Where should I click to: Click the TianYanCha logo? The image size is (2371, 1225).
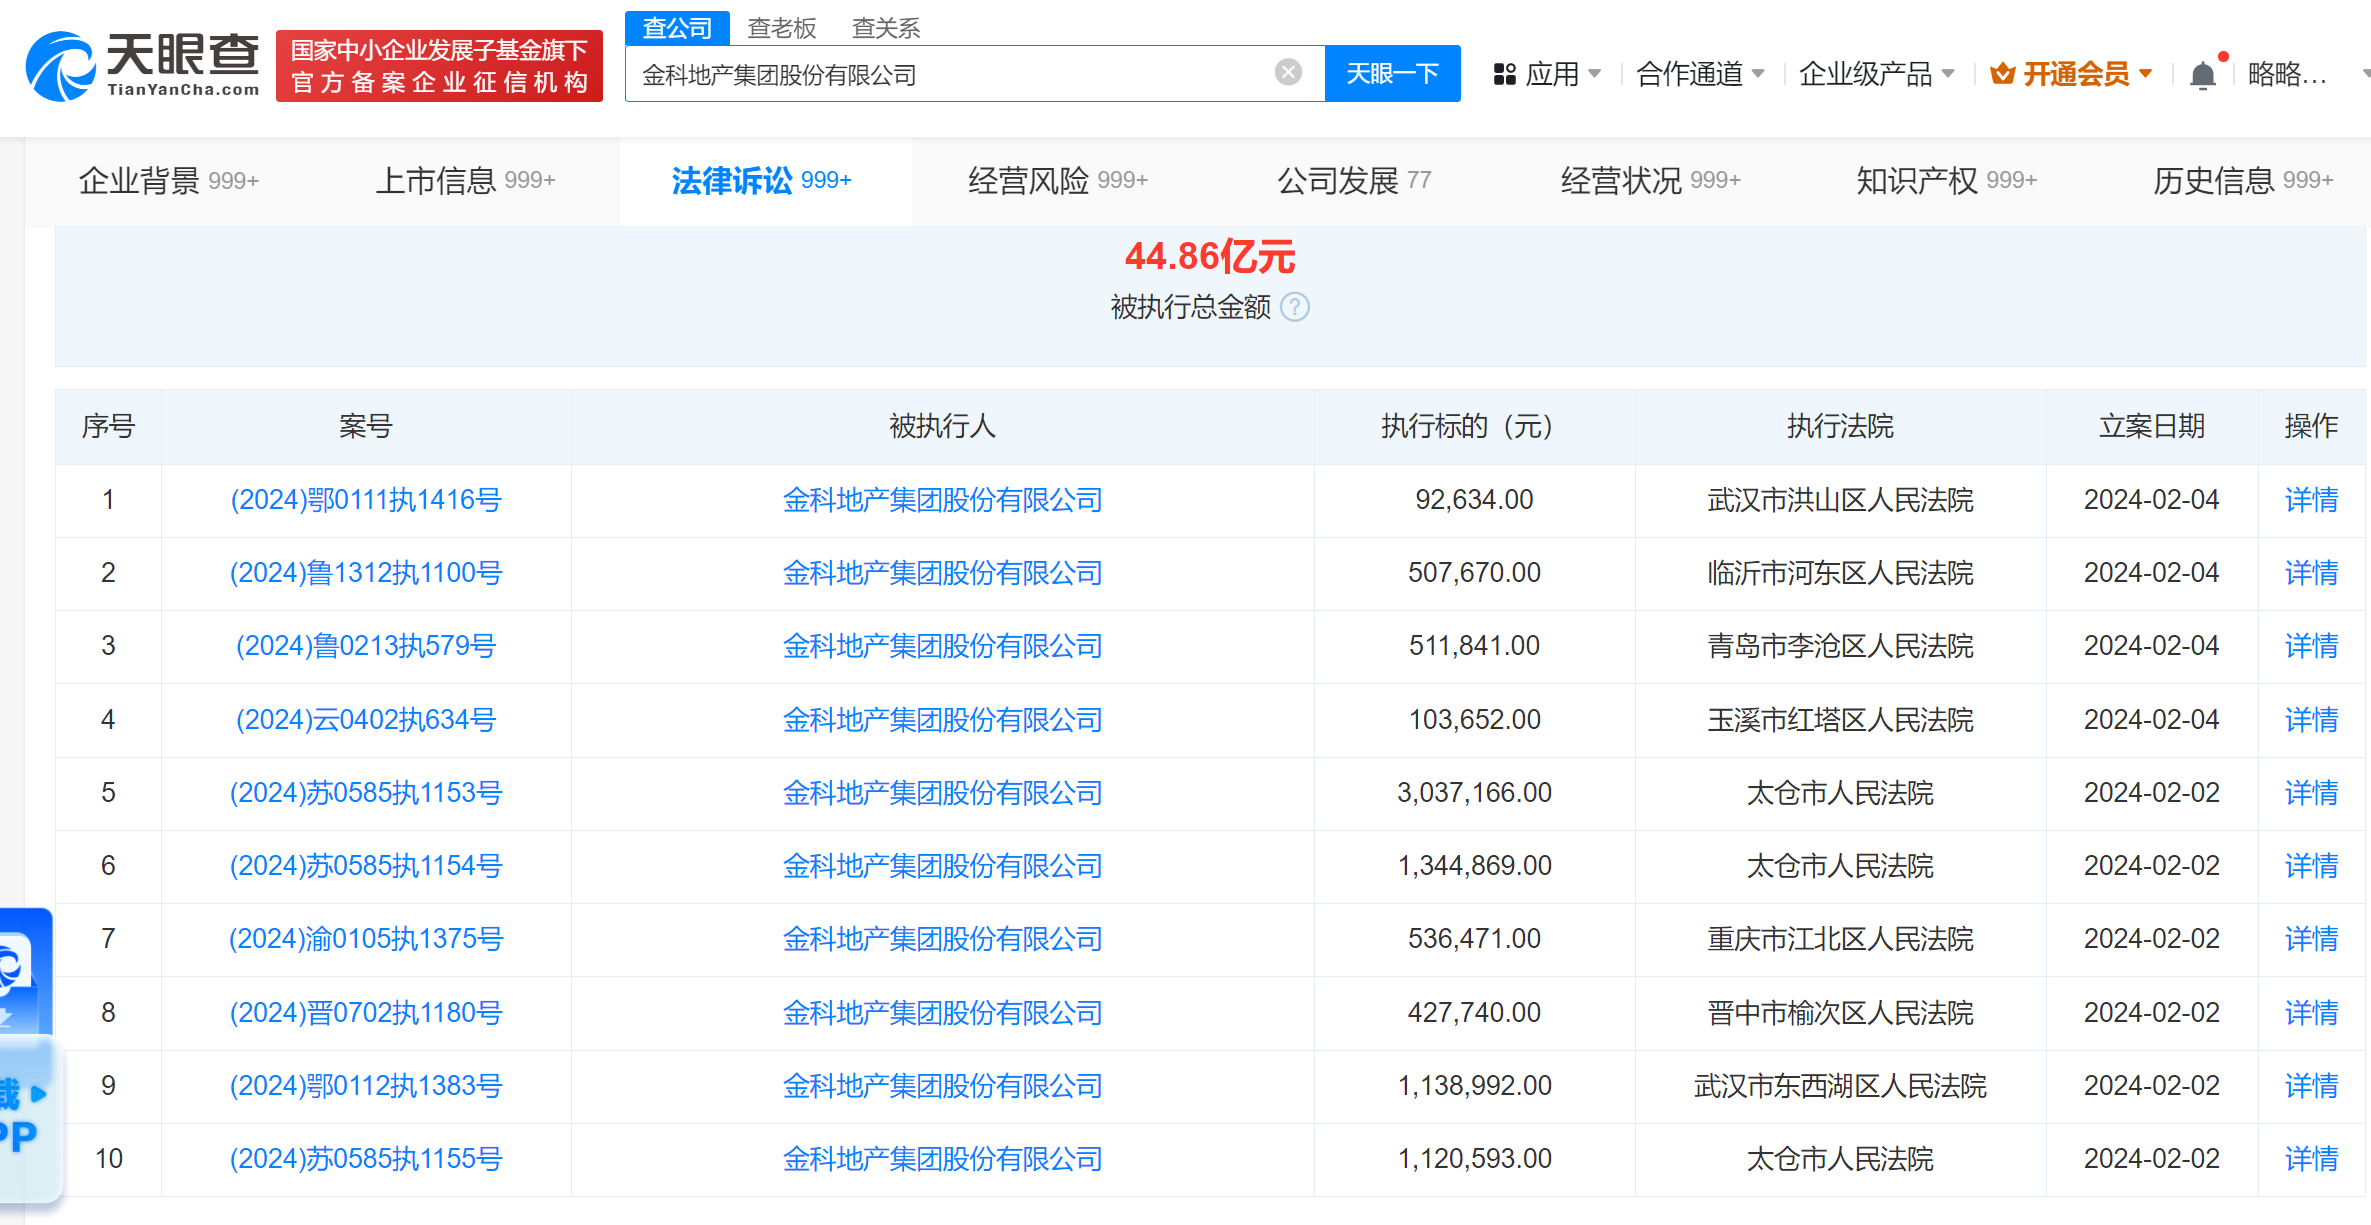coord(143,66)
